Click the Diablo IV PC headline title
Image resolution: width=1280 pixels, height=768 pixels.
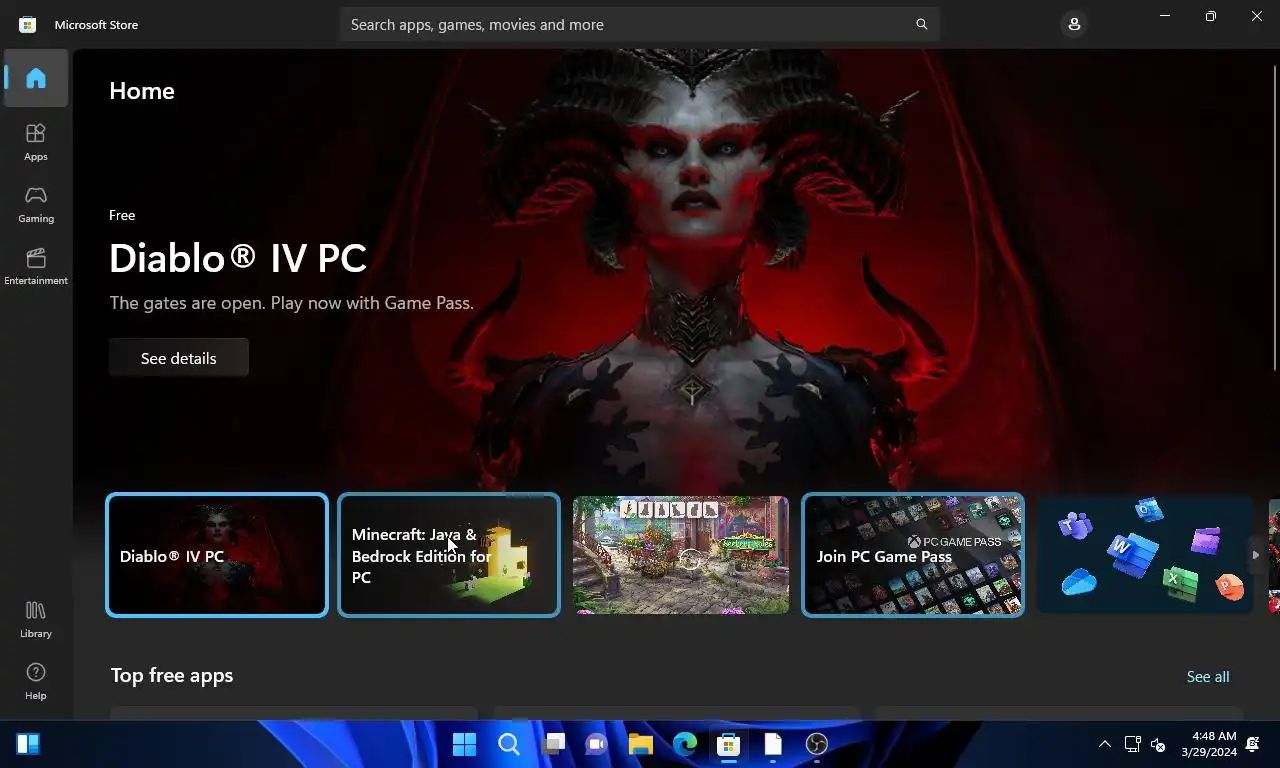click(x=238, y=258)
